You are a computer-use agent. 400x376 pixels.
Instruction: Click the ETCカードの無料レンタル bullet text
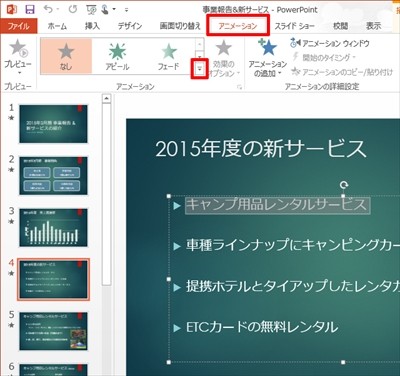tap(262, 327)
